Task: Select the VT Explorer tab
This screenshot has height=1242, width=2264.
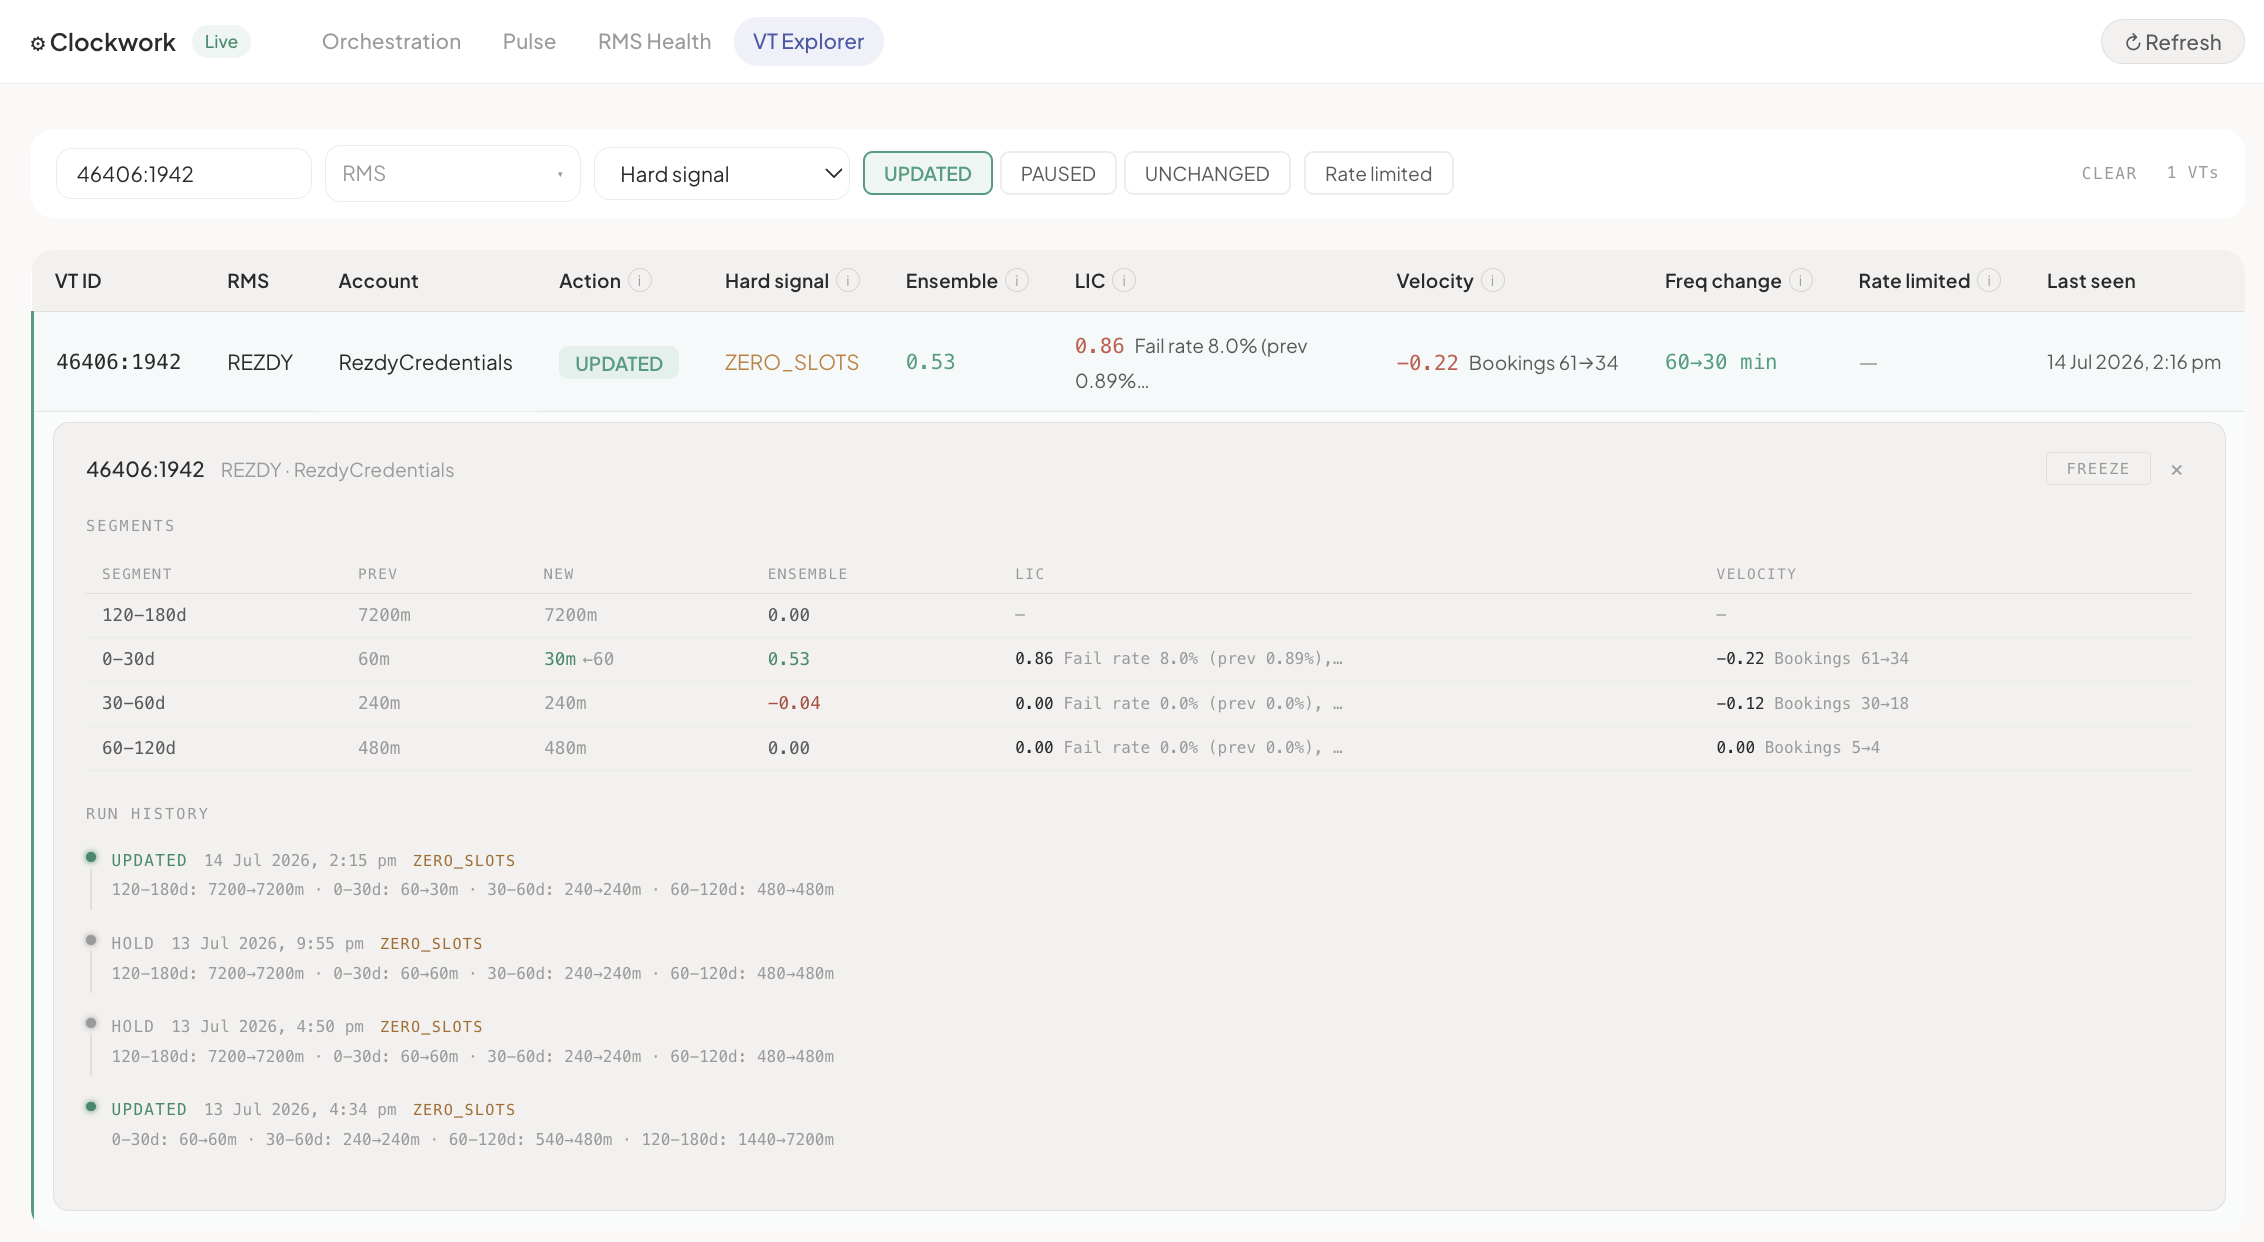Action: pos(808,42)
